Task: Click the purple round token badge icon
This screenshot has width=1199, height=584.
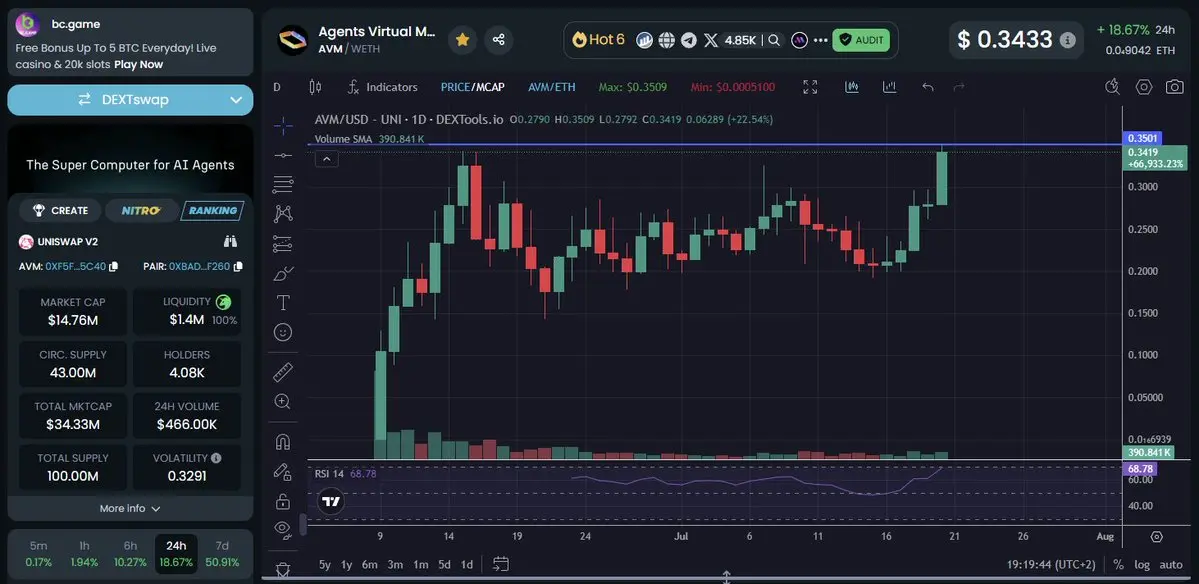Action: tap(799, 40)
